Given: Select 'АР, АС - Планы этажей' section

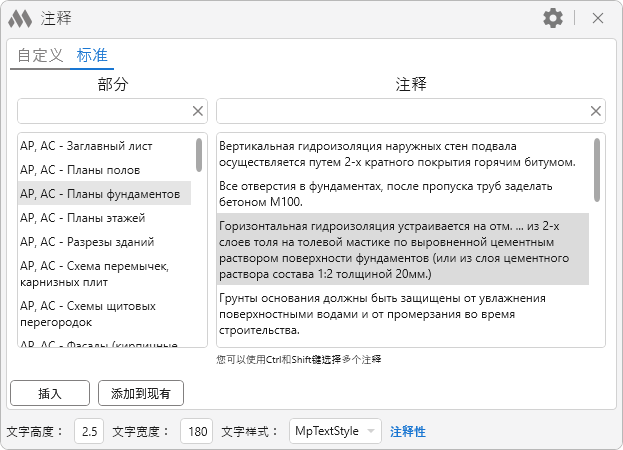Looking at the screenshot, I should click(82, 217).
